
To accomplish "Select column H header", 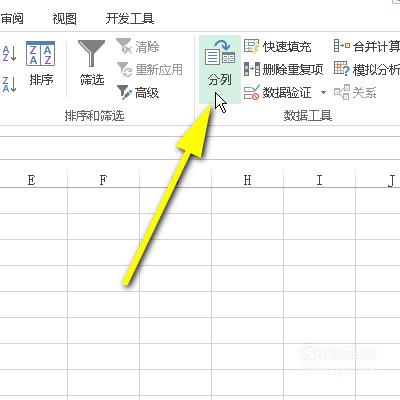I will tap(247, 180).
